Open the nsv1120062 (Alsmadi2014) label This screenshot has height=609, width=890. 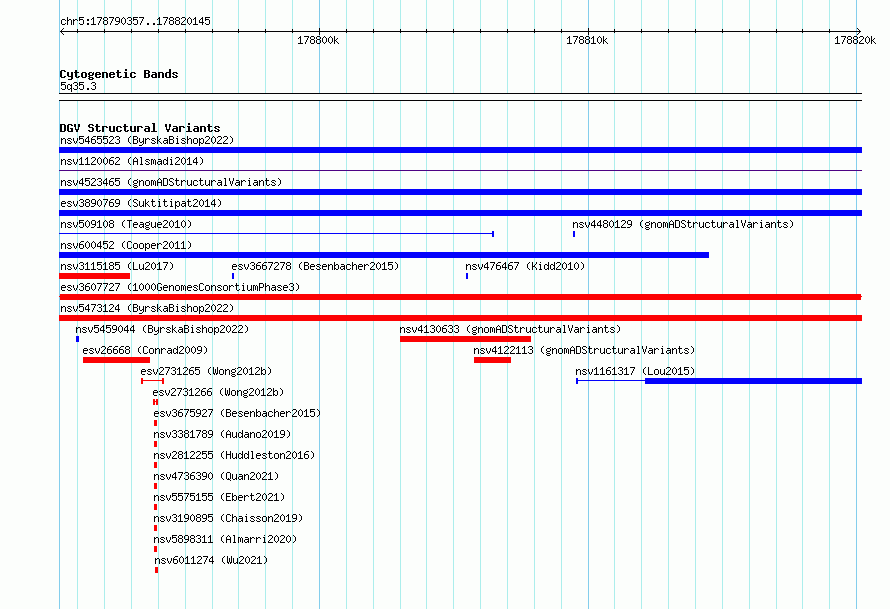pyautogui.click(x=132, y=161)
